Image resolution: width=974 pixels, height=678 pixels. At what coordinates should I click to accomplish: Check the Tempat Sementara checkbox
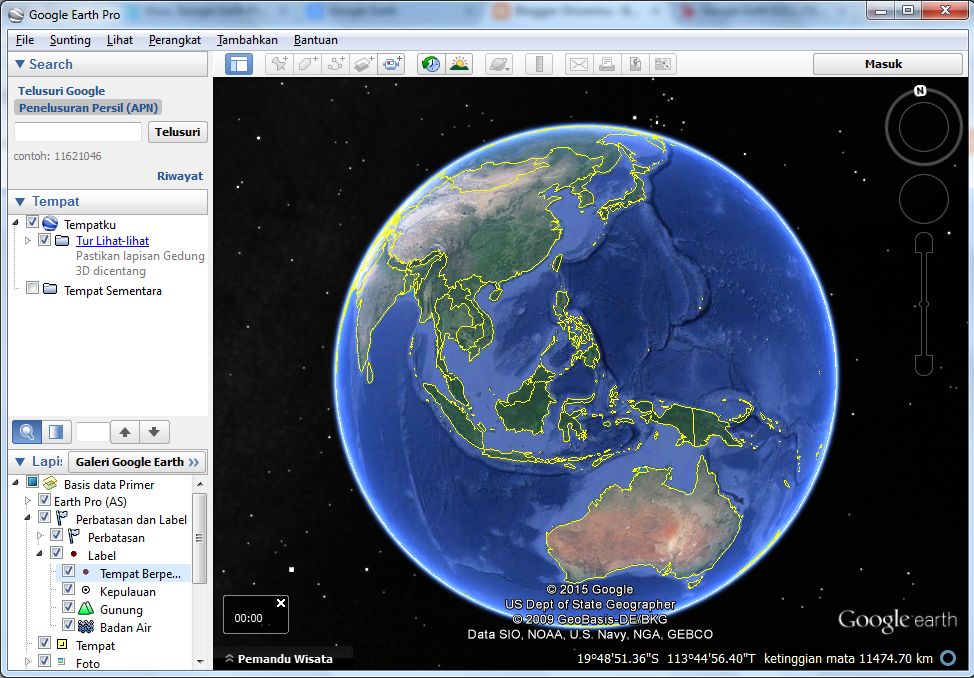click(32, 288)
